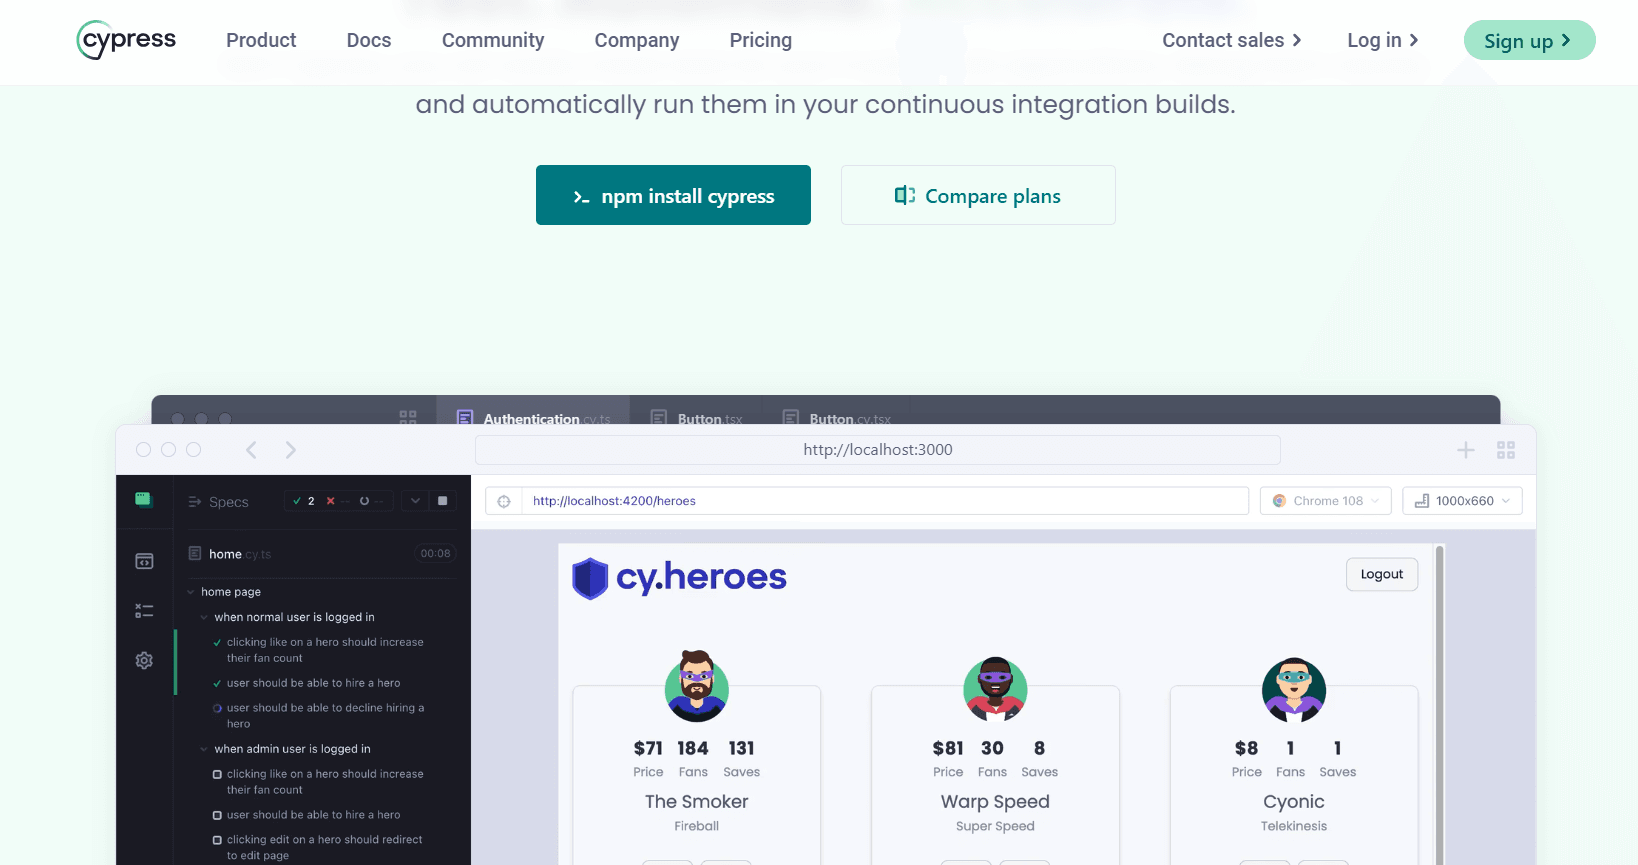Toggle the pending 'clicking like on a hero' test checkbox under admin user
This screenshot has width=1638, height=865.
217,774
